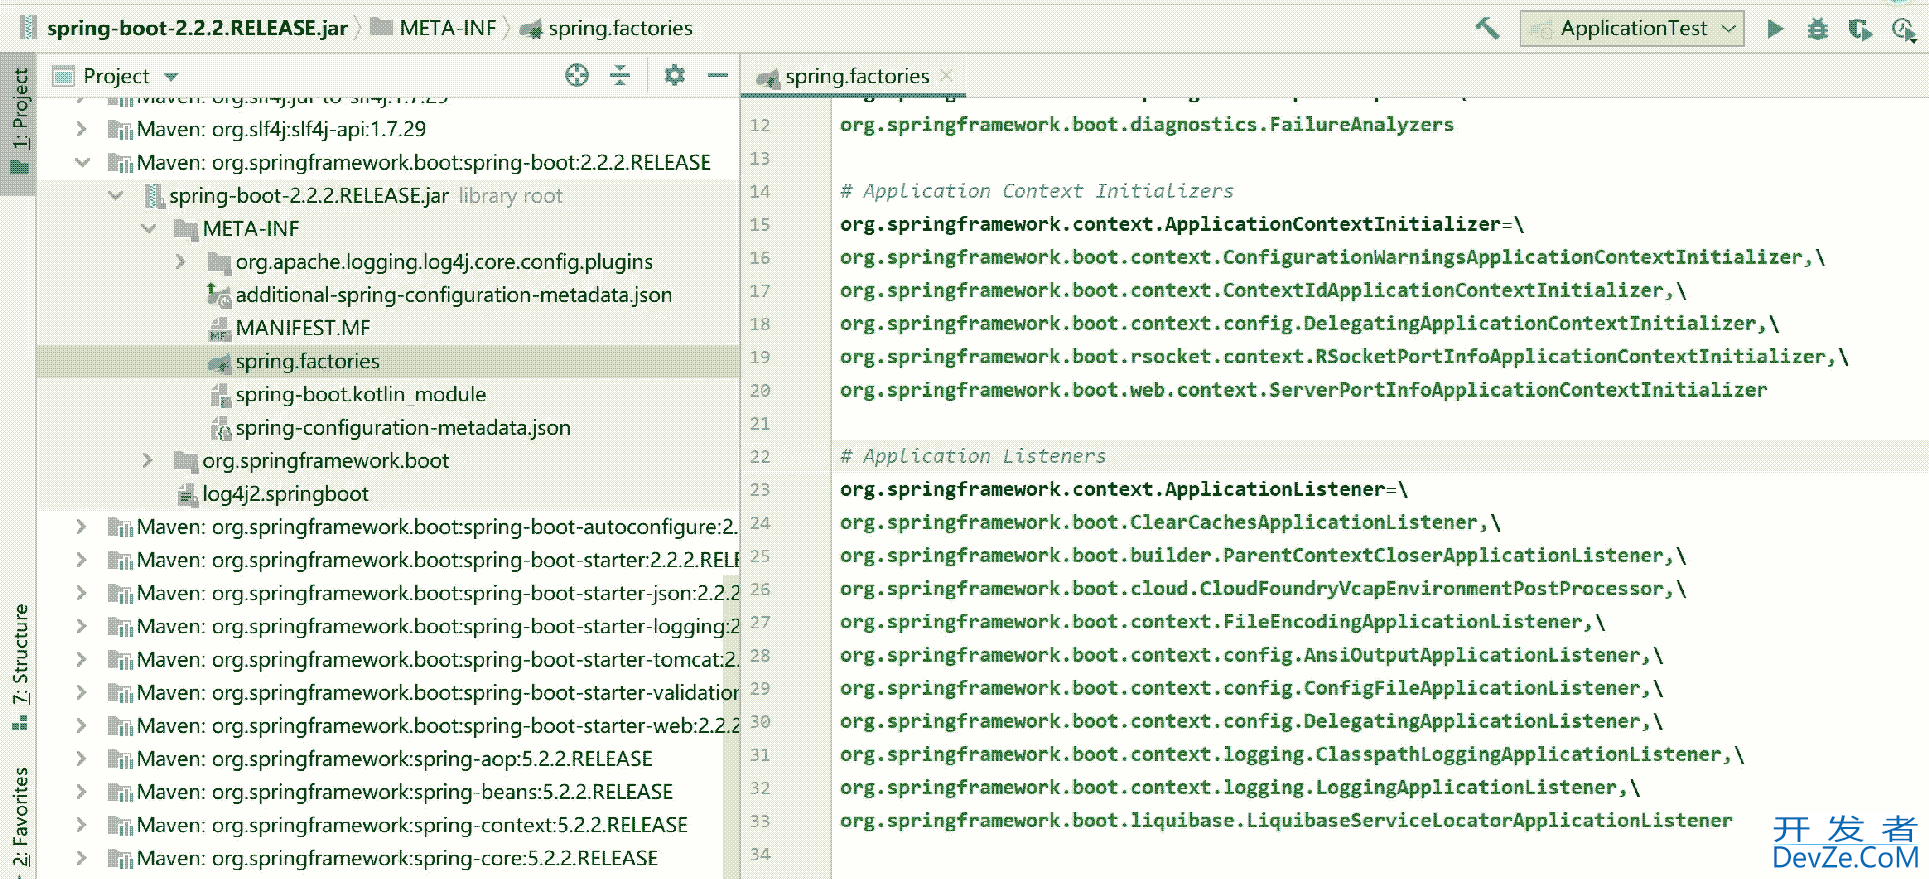The width and height of the screenshot is (1929, 879).
Task: Select Maven spring-boot-starter-json library
Action: [x=438, y=593]
